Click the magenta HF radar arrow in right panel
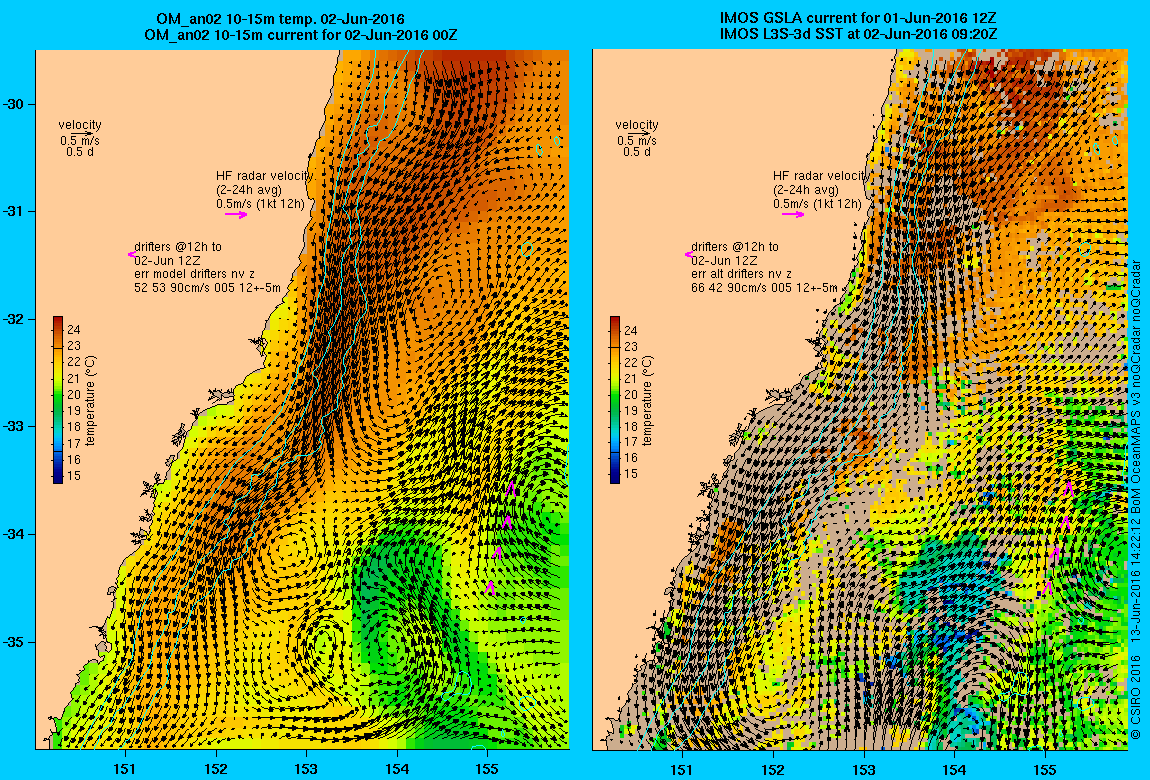This screenshot has width=1150, height=780. tap(793, 215)
